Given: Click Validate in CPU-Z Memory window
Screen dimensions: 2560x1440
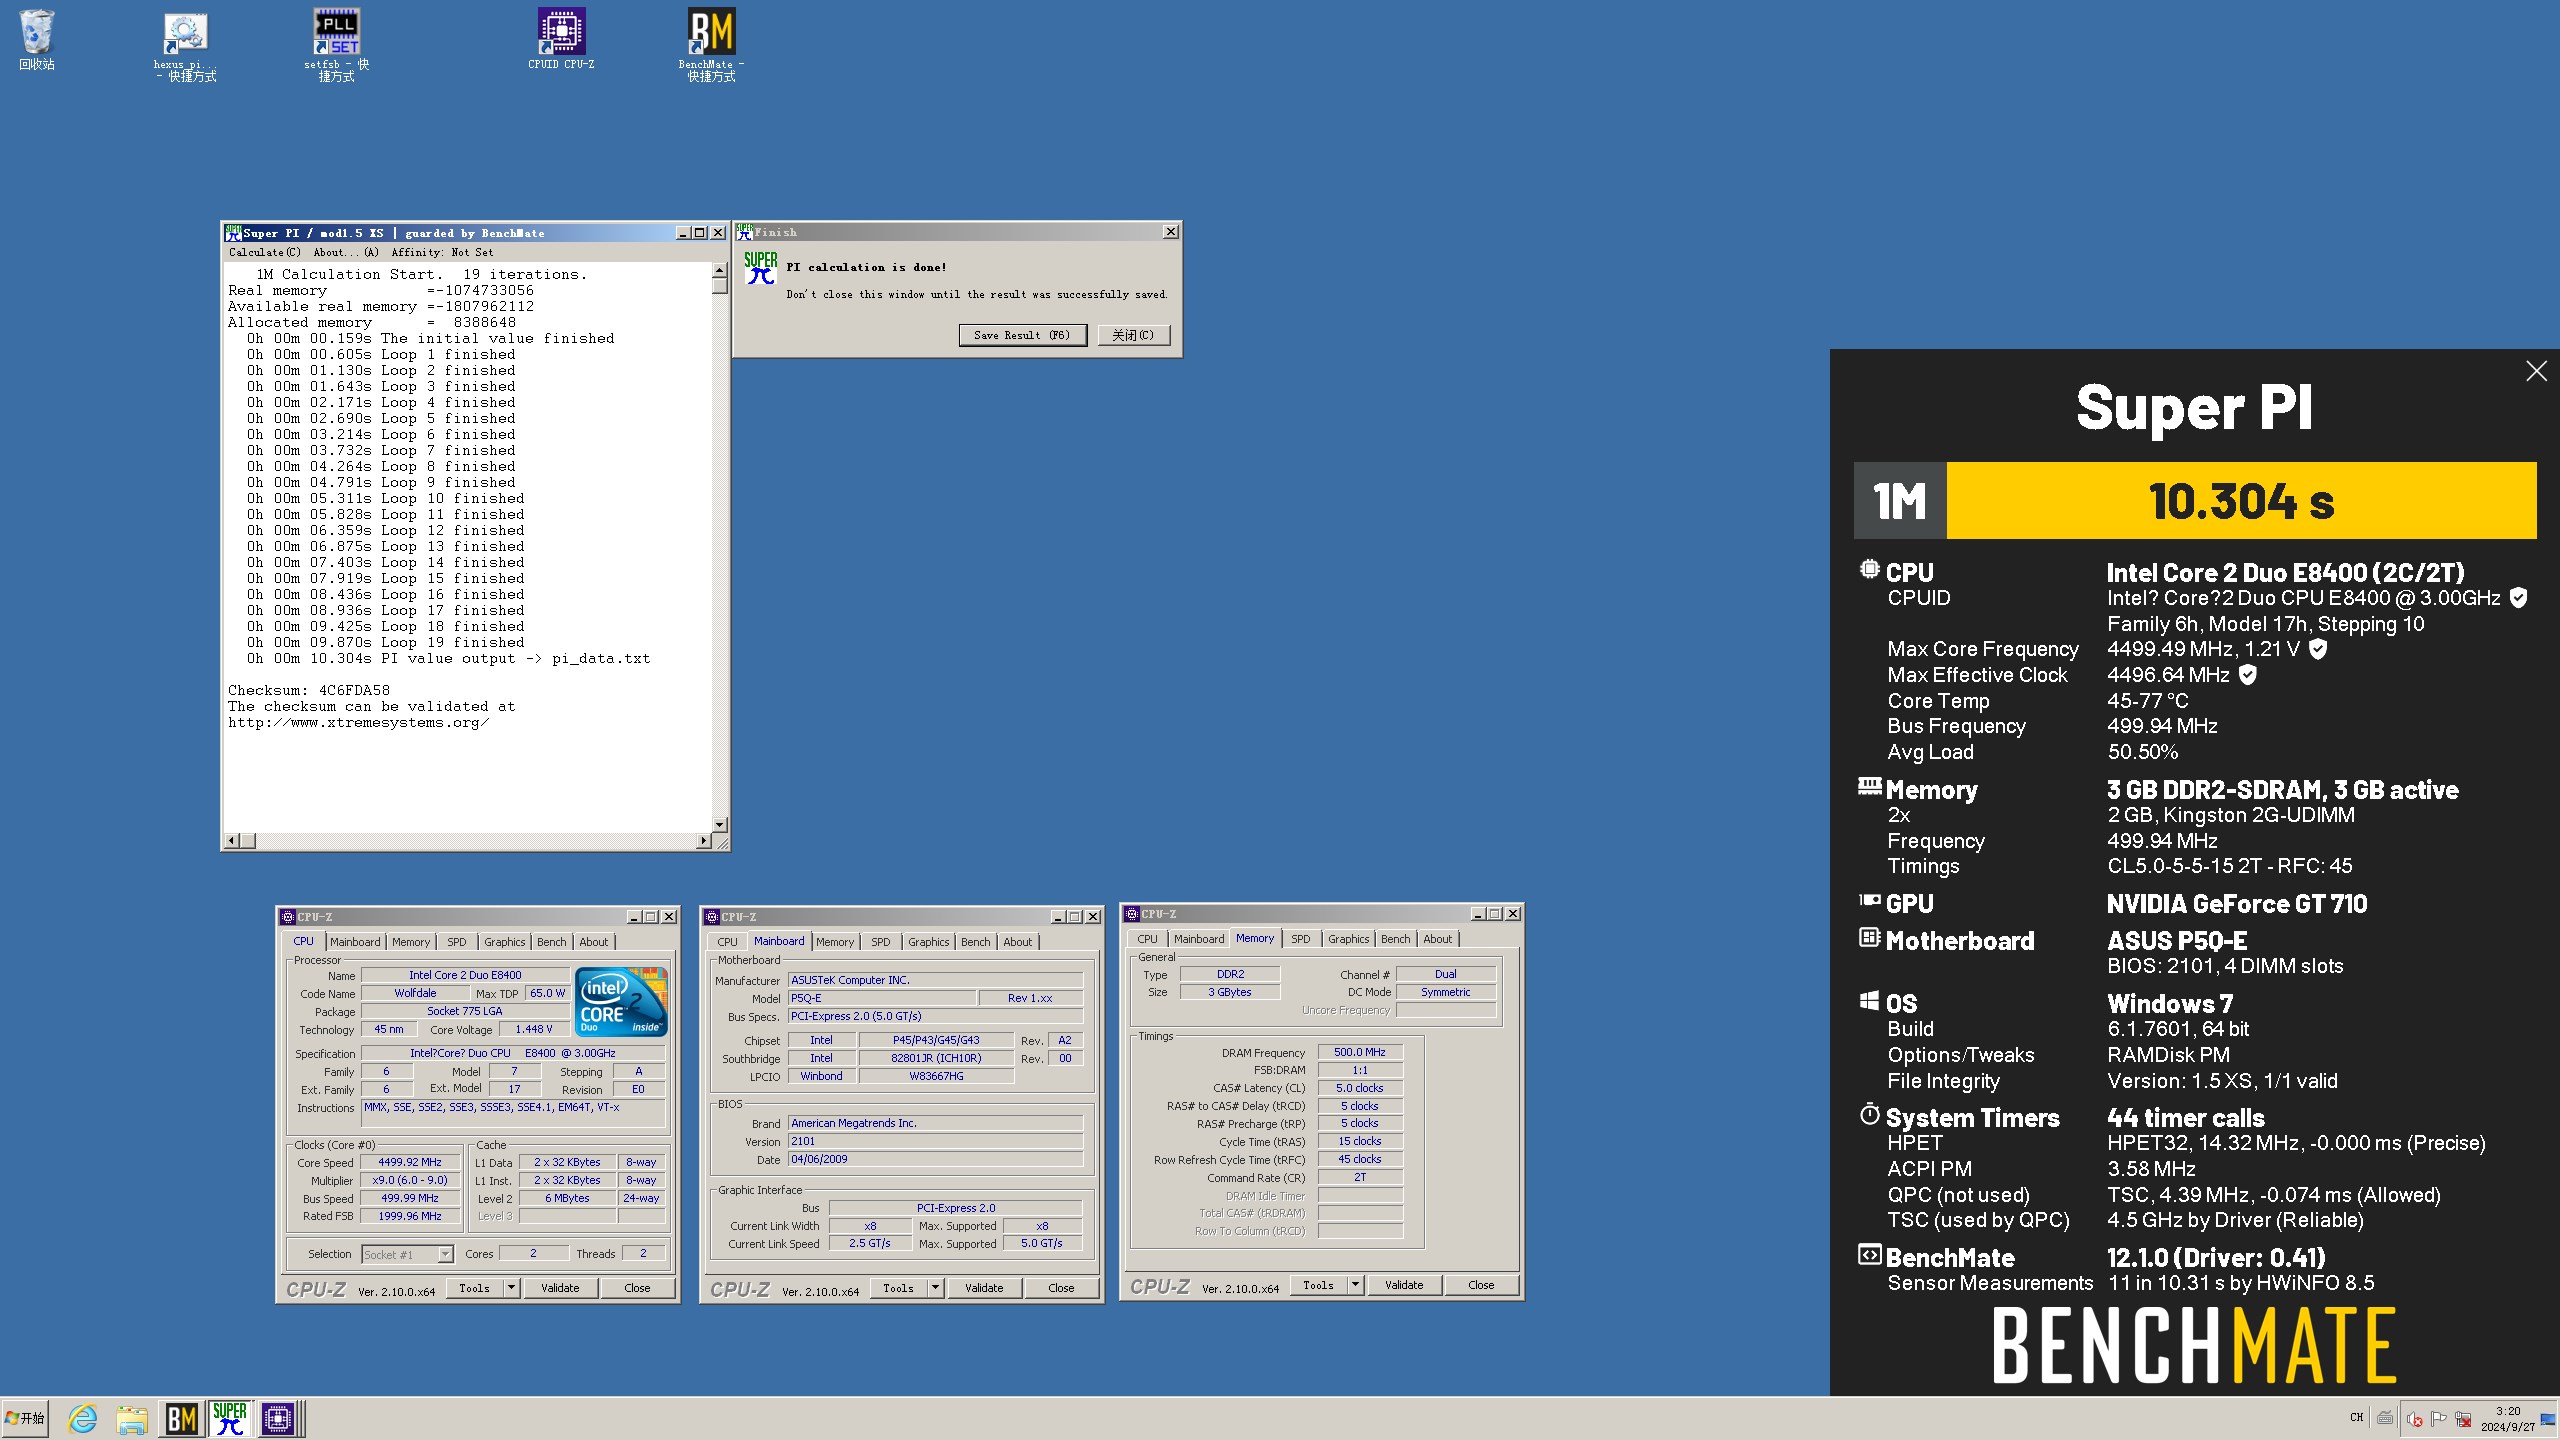Looking at the screenshot, I should 1404,1285.
